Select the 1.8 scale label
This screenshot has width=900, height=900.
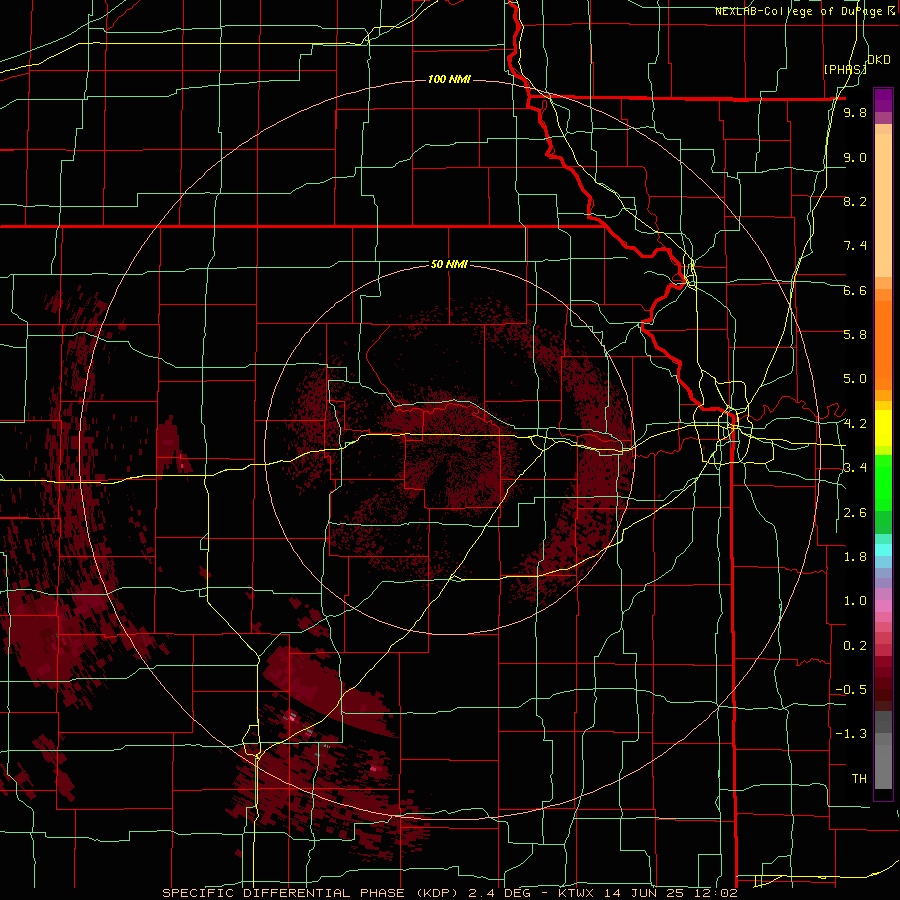pyautogui.click(x=855, y=557)
